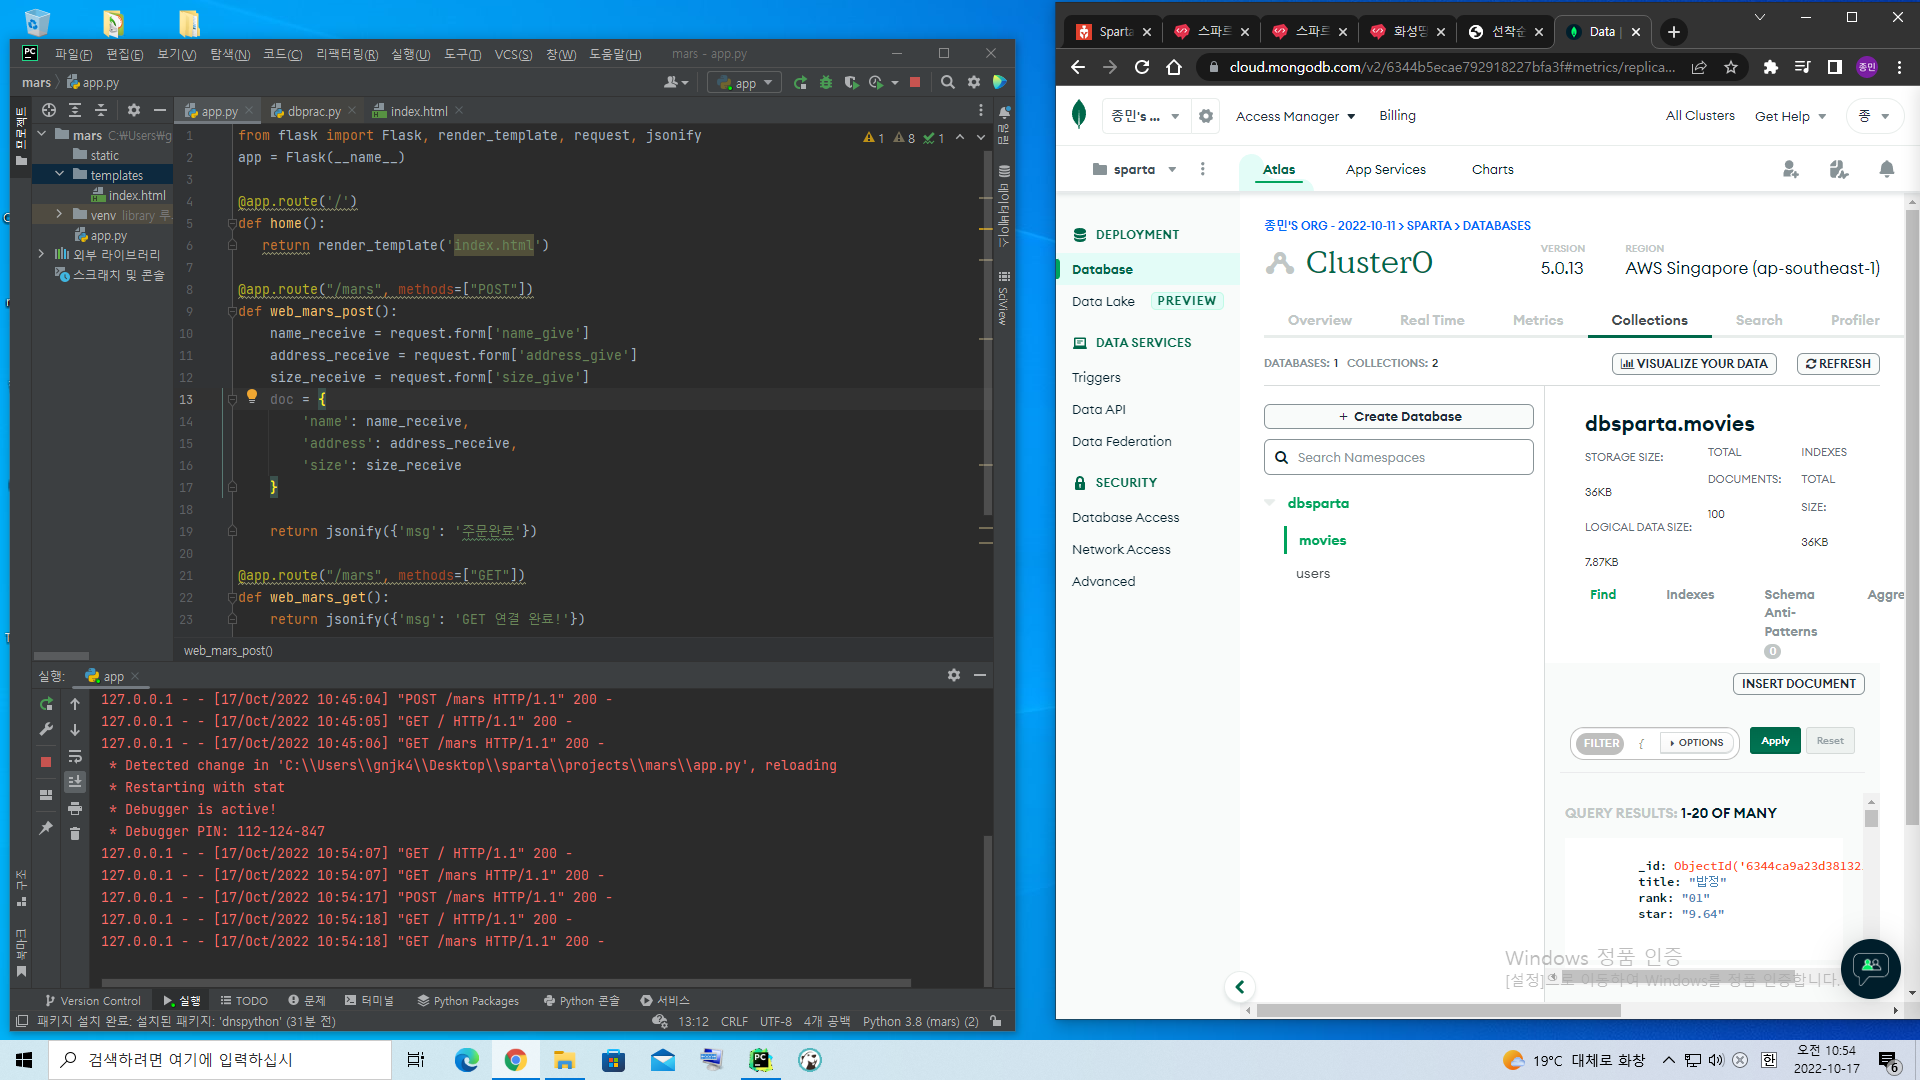Viewport: 1920px width, 1080px height.
Task: Open the sparta project dropdown
Action: pyautogui.click(x=1135, y=170)
